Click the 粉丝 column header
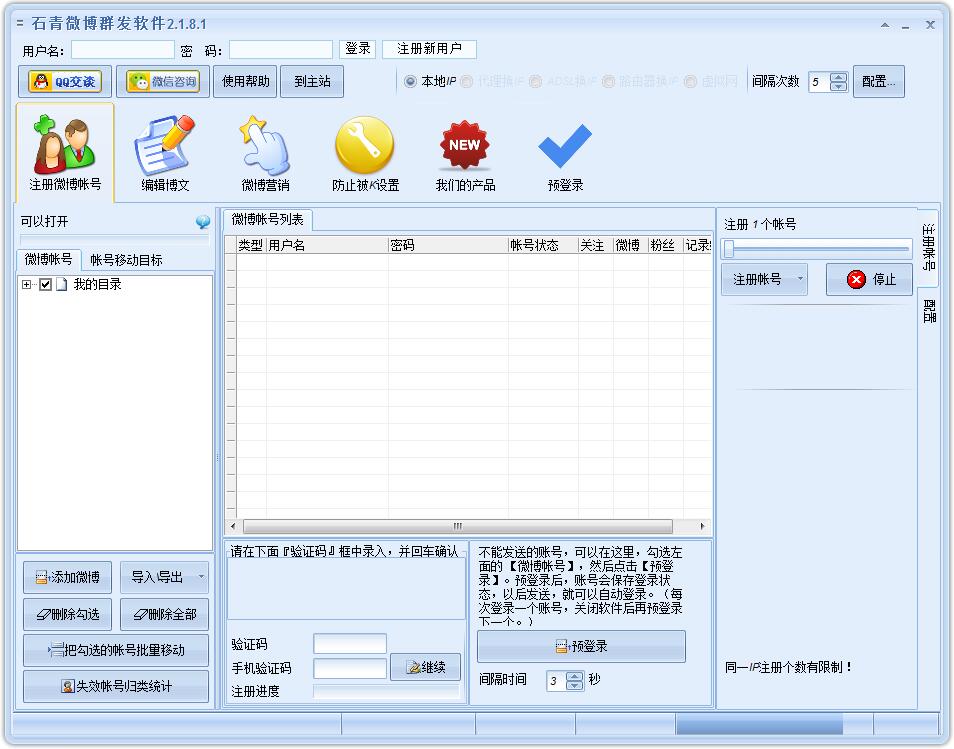This screenshot has height=749, width=954. 666,245
